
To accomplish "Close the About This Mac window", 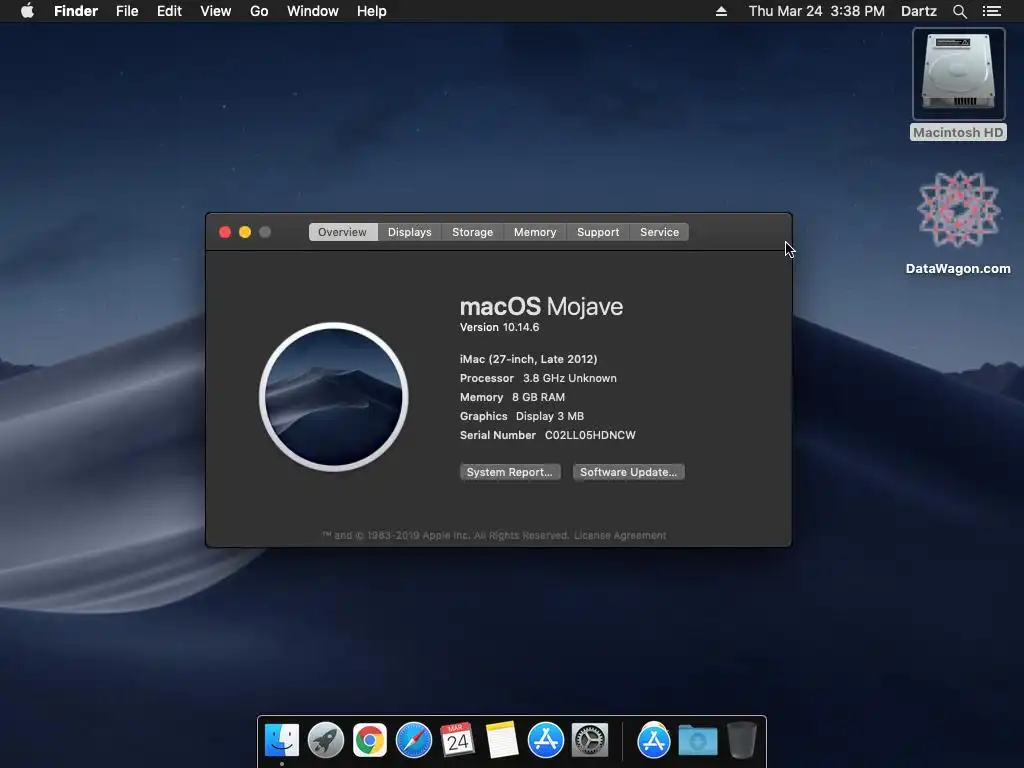I will click(x=225, y=232).
